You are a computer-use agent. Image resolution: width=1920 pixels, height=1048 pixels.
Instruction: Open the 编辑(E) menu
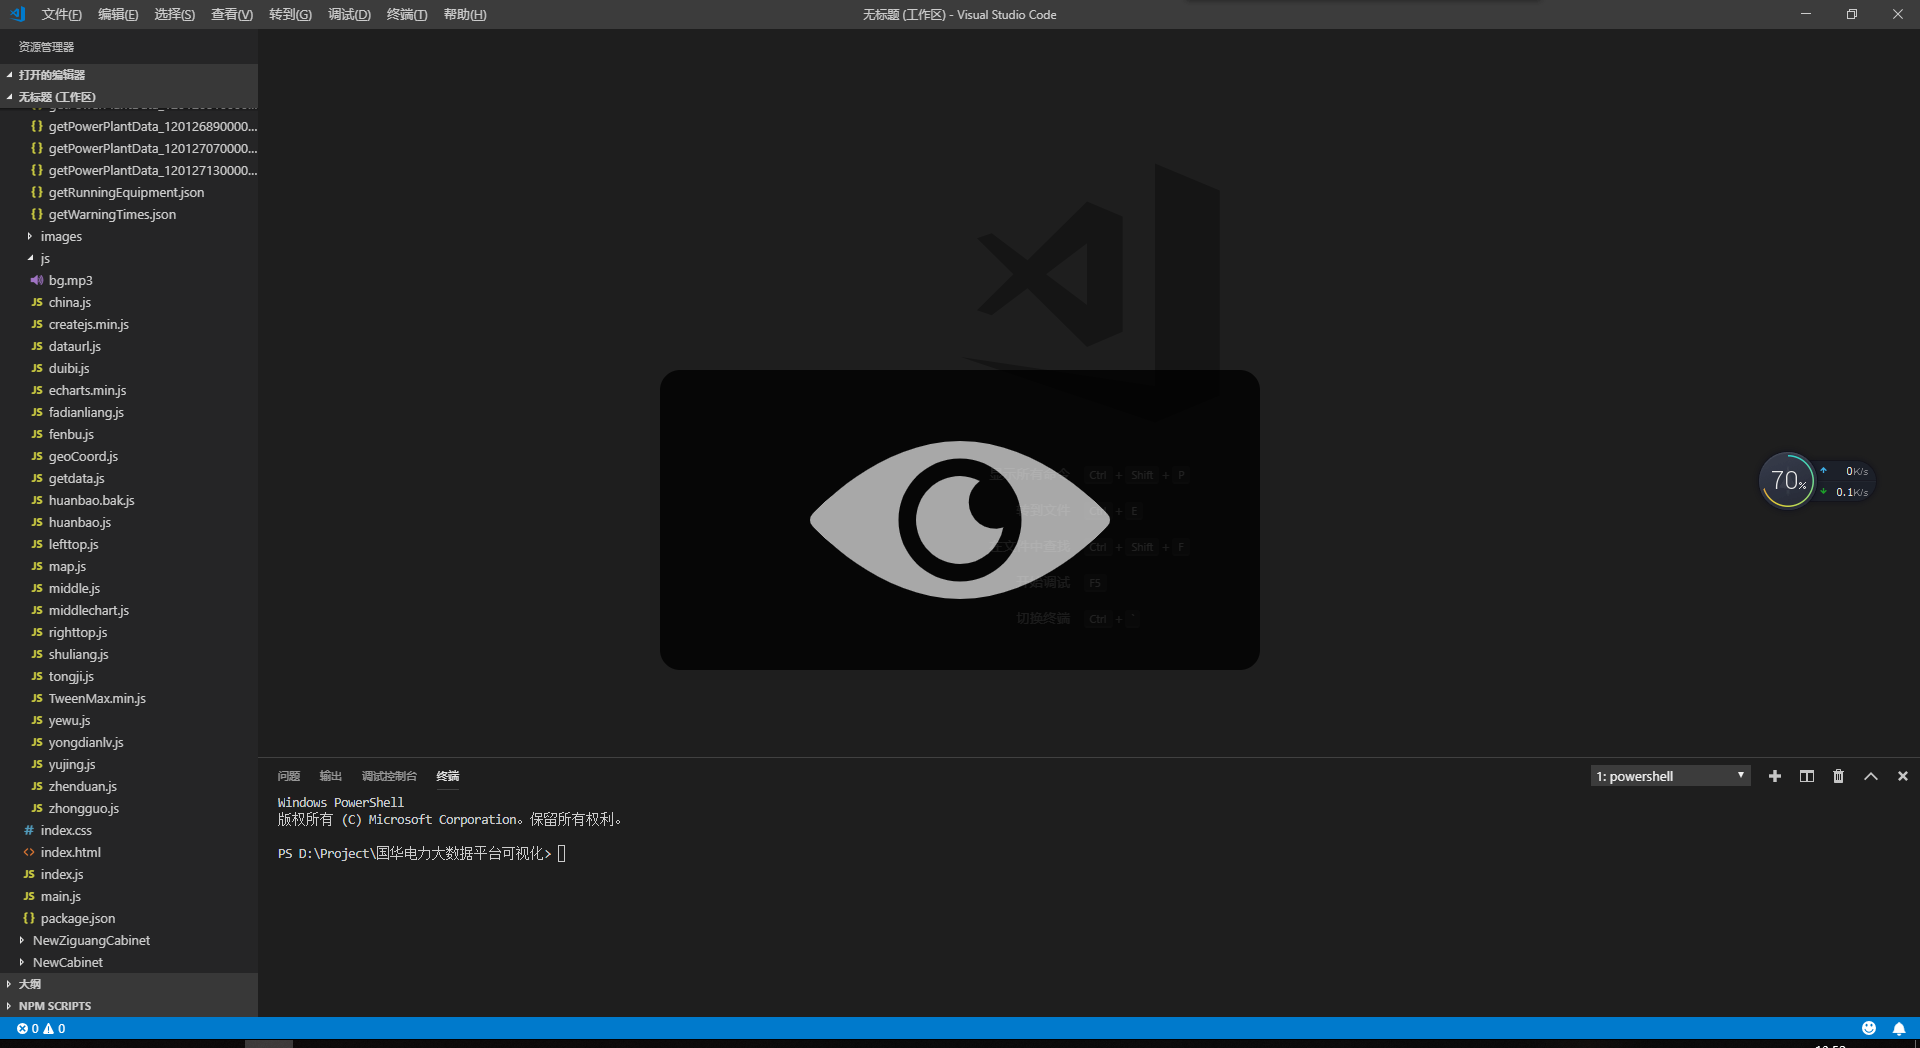pyautogui.click(x=118, y=14)
